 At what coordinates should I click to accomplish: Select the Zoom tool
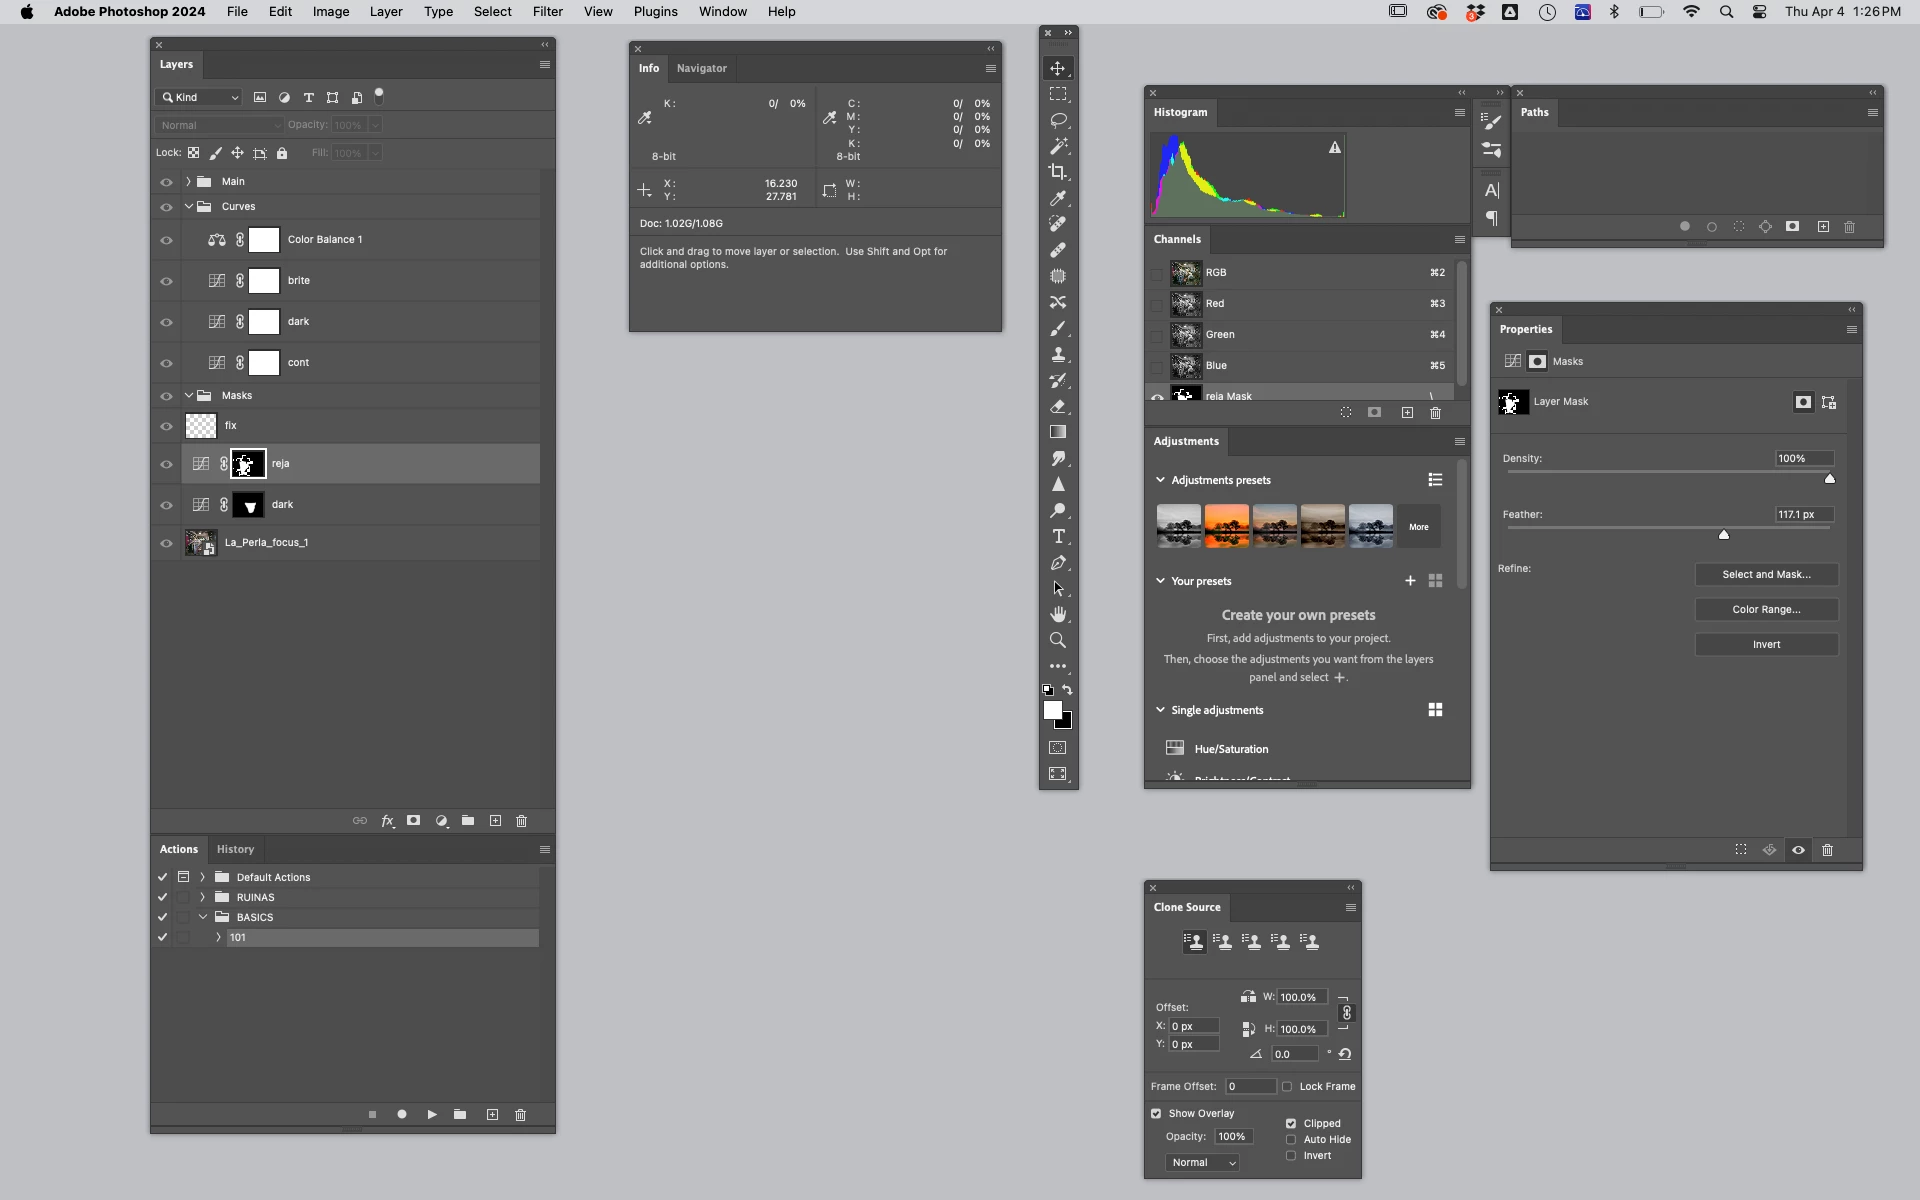[x=1058, y=641]
